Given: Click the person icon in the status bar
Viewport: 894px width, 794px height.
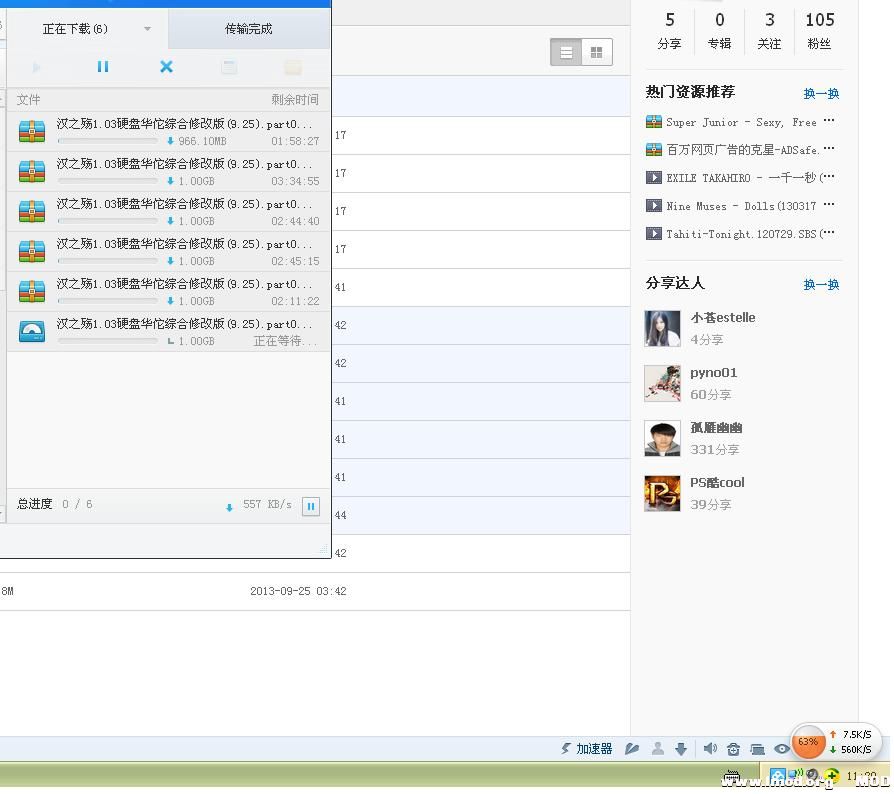Looking at the screenshot, I should [x=658, y=748].
